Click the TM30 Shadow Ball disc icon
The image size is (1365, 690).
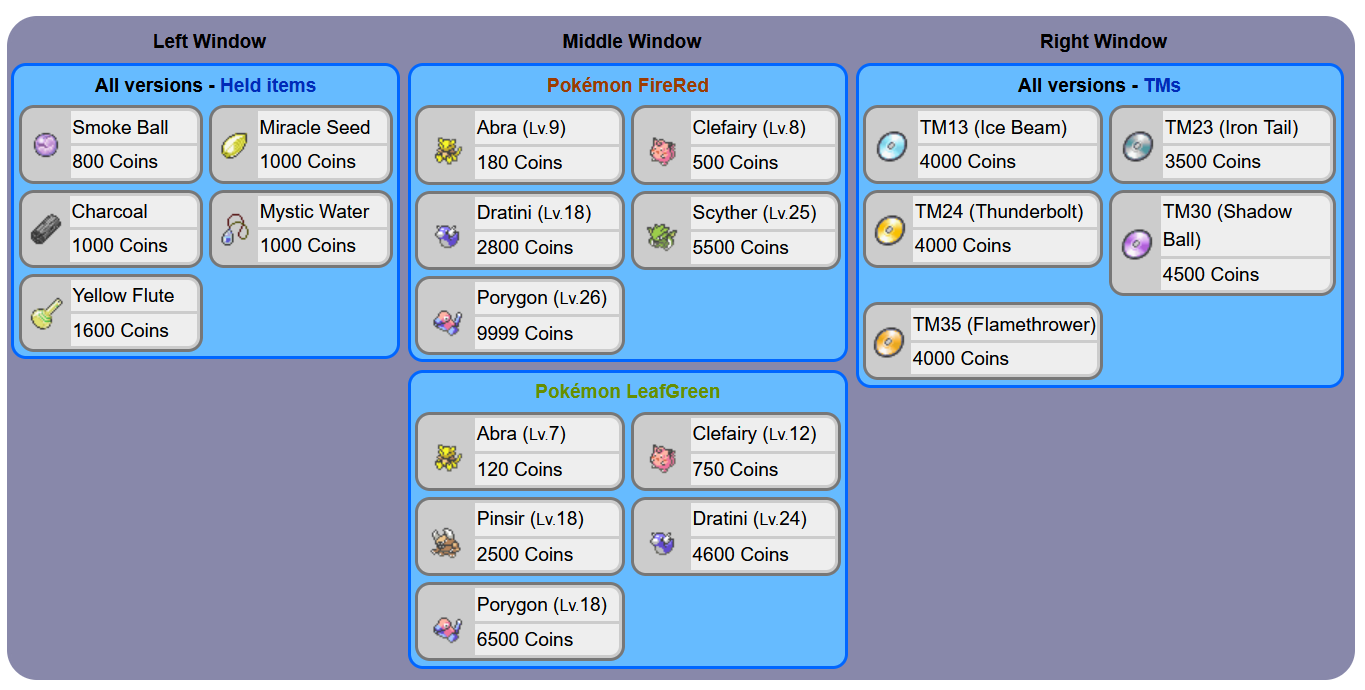click(x=1137, y=243)
